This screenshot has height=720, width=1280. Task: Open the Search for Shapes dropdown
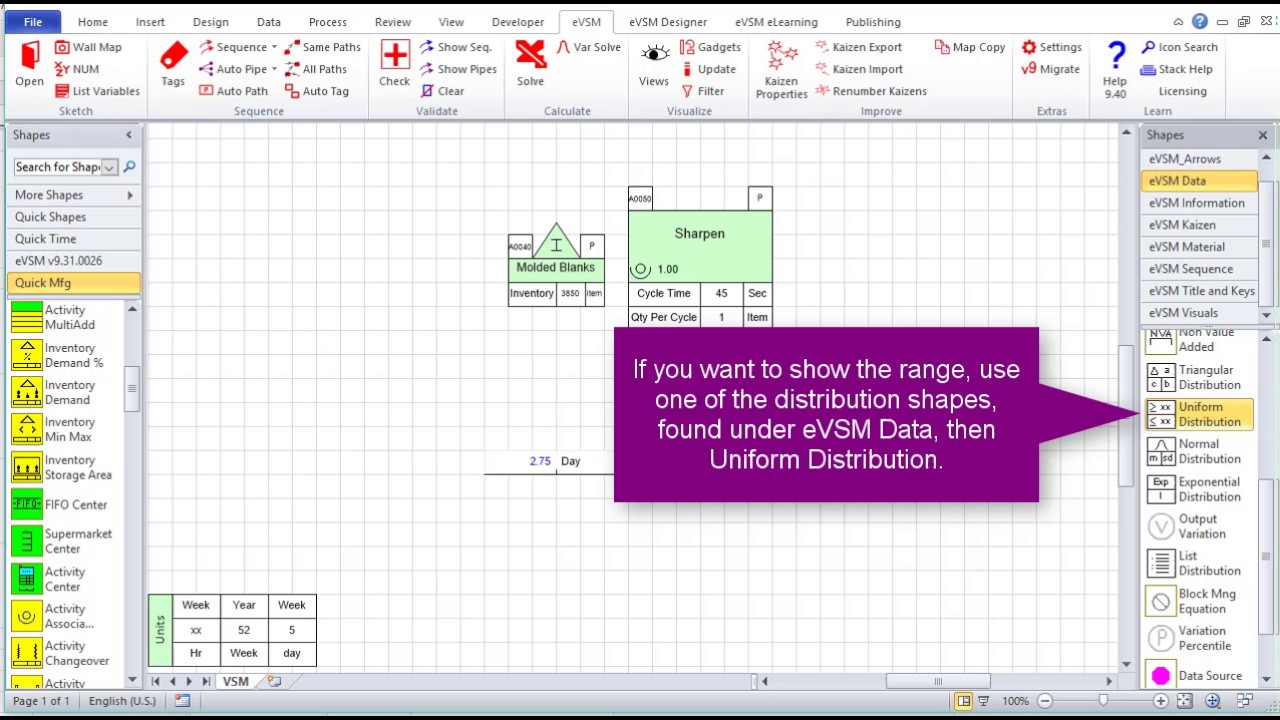pos(109,167)
